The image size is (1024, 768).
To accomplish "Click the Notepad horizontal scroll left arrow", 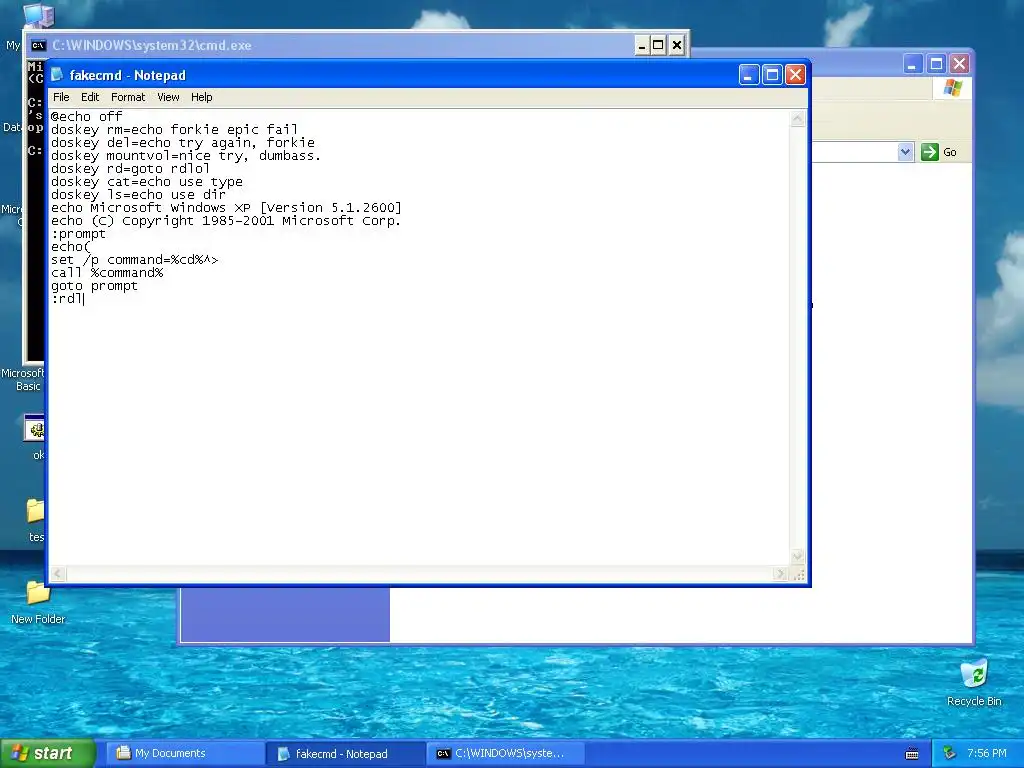I will click(x=57, y=573).
